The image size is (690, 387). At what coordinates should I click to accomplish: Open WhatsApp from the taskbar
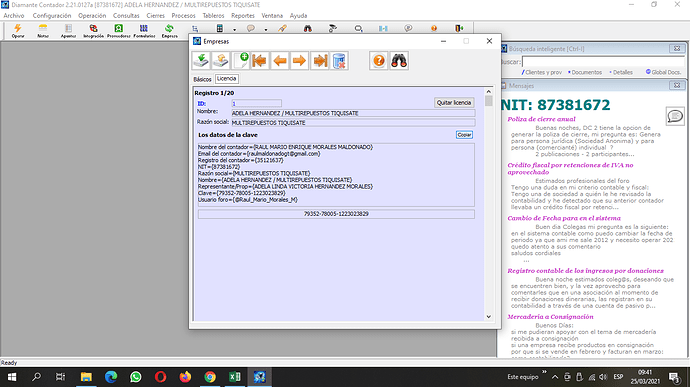click(136, 377)
